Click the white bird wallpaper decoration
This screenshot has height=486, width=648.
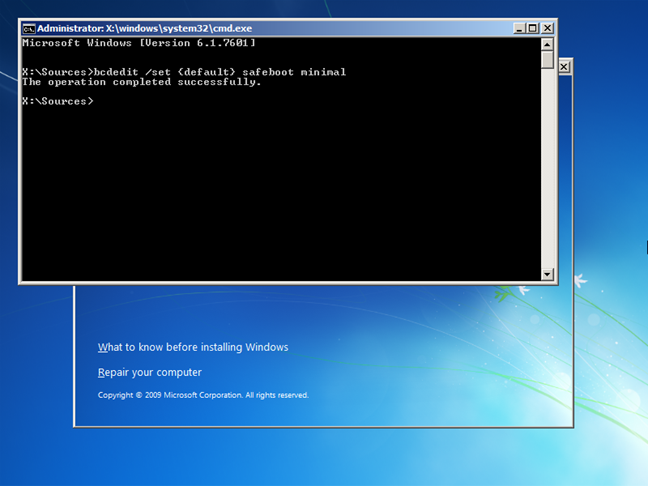tap(580, 280)
